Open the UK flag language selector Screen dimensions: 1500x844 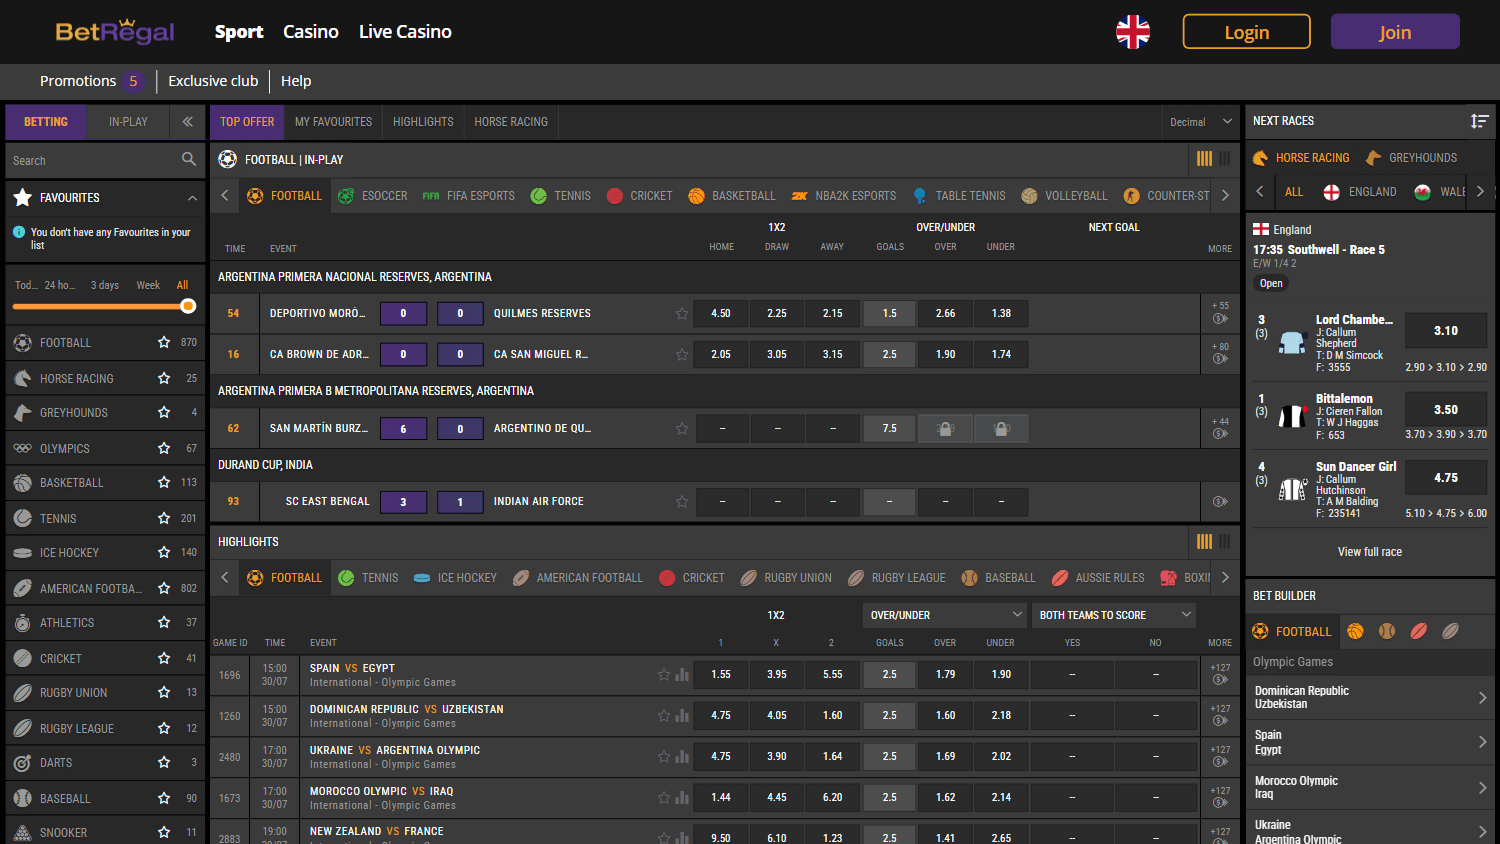pyautogui.click(x=1133, y=32)
